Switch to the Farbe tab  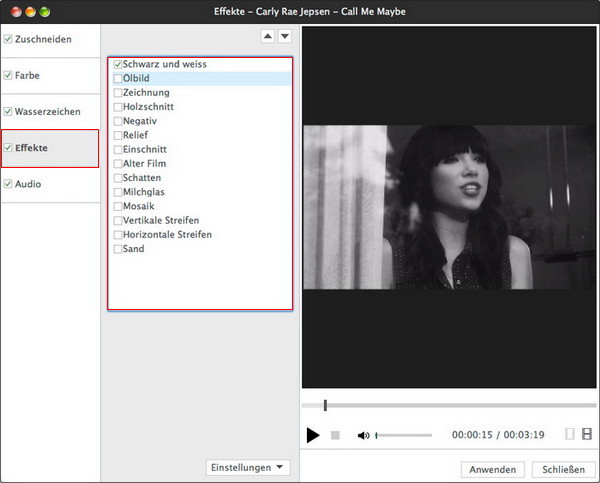[50, 76]
